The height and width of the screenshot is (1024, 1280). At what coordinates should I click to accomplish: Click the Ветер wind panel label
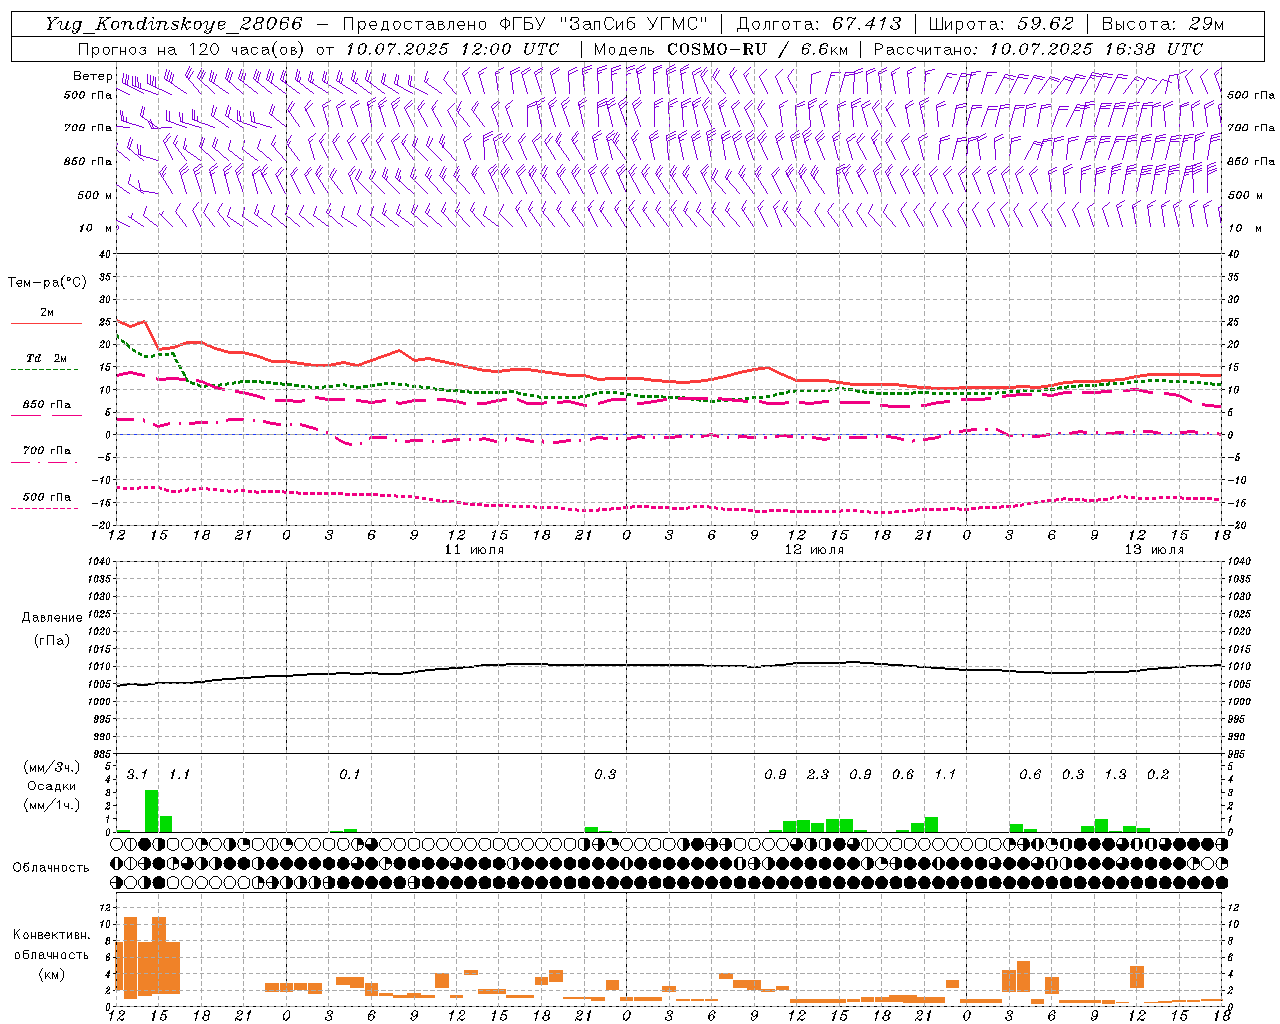coord(92,76)
